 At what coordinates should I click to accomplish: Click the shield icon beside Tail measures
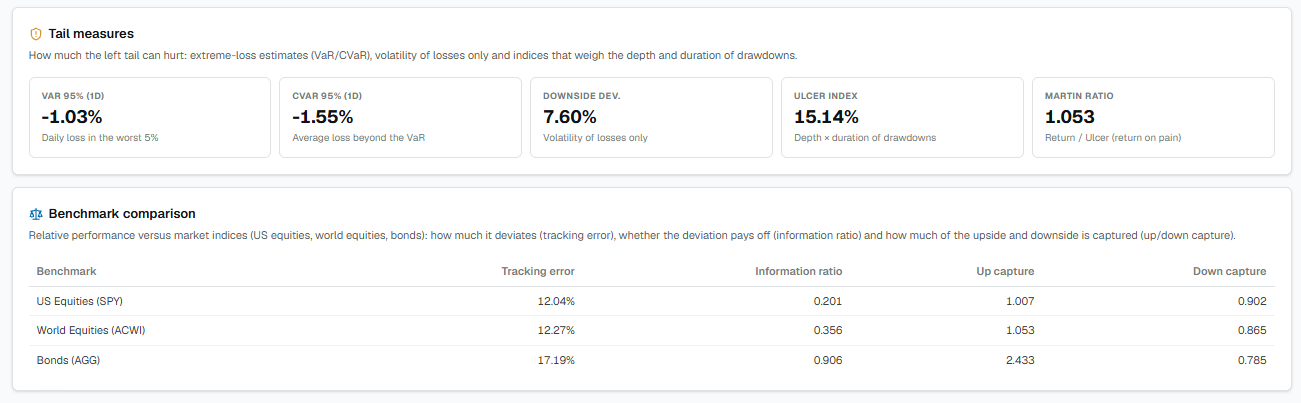[36, 34]
